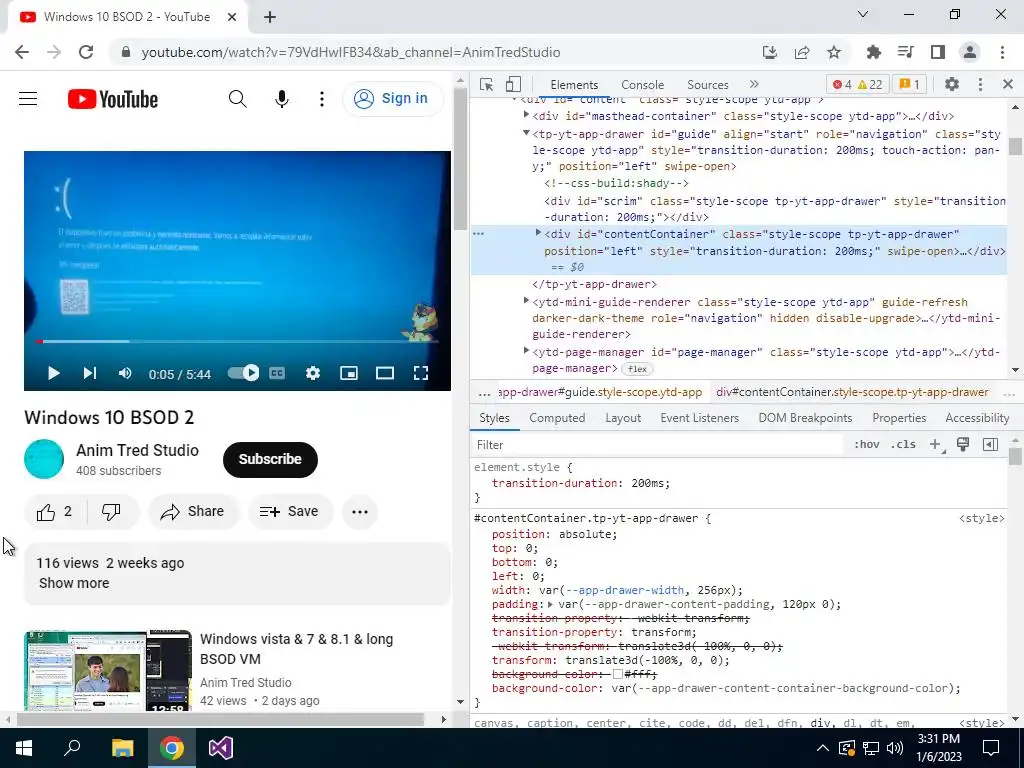This screenshot has height=768, width=1024.
Task: Open YouTube settings three-dot menu beside Sign in
Action: point(321,99)
